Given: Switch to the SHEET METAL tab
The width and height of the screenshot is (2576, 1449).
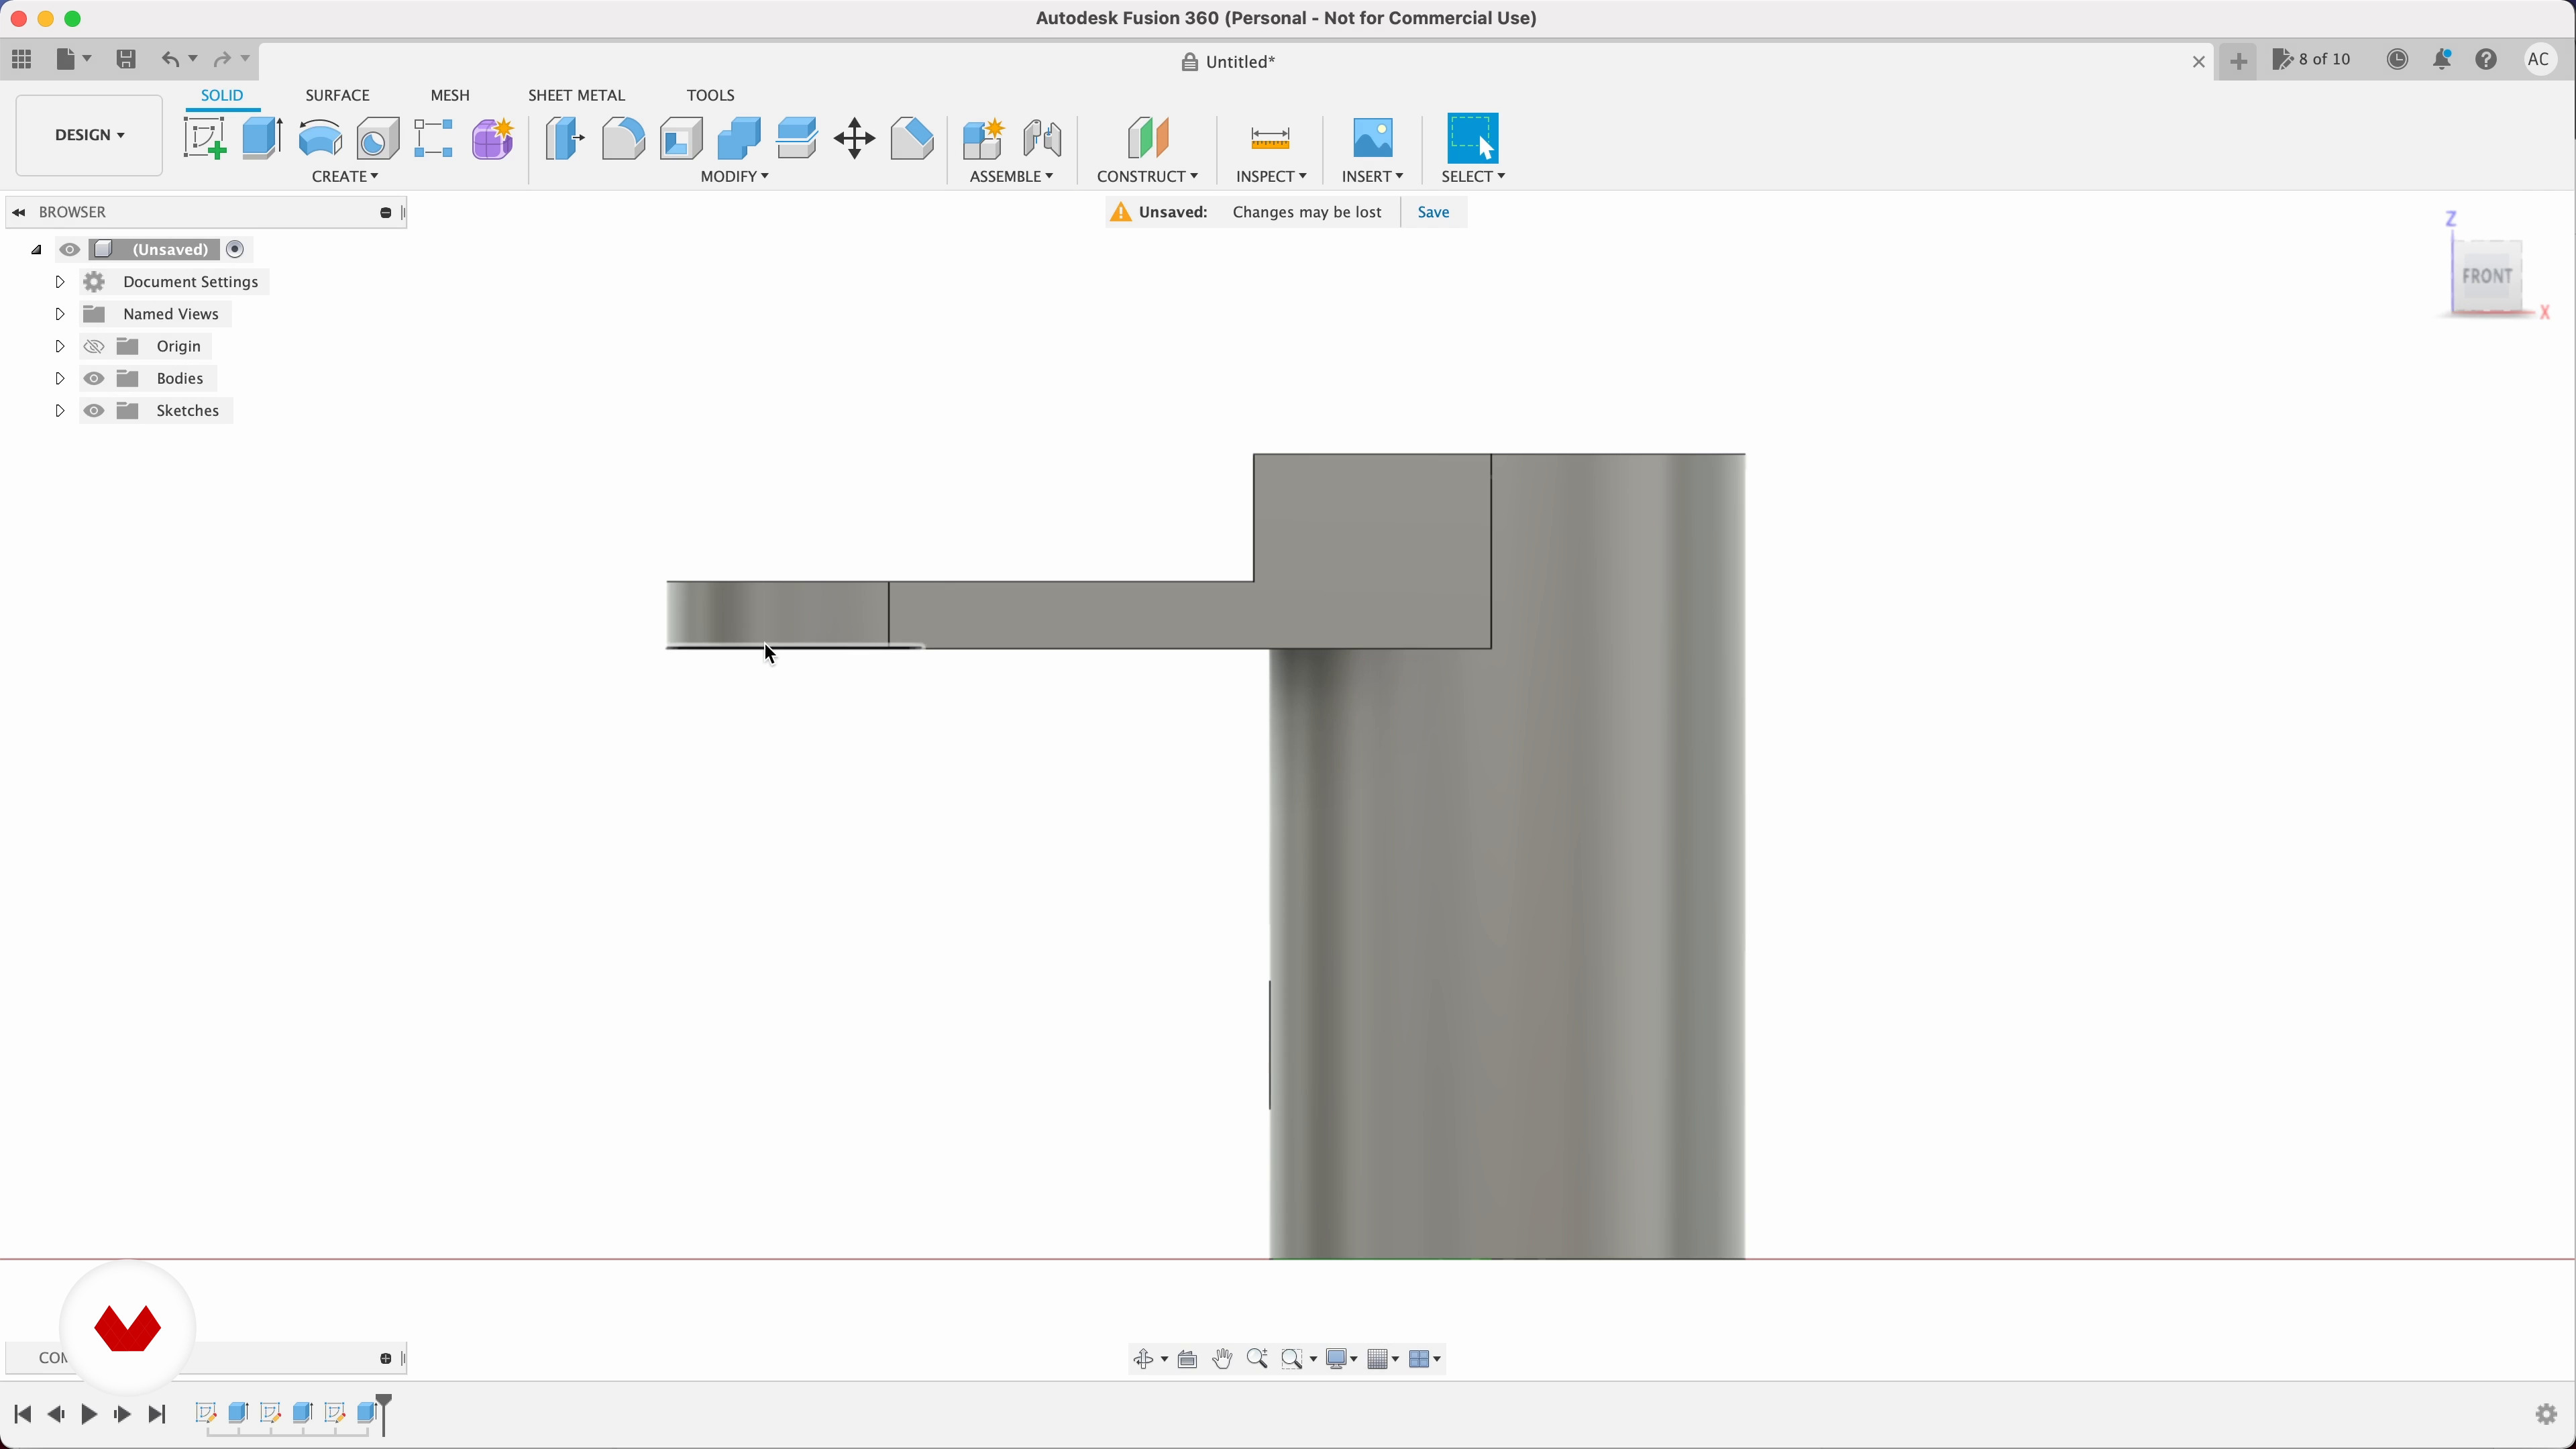Looking at the screenshot, I should click(x=576, y=95).
